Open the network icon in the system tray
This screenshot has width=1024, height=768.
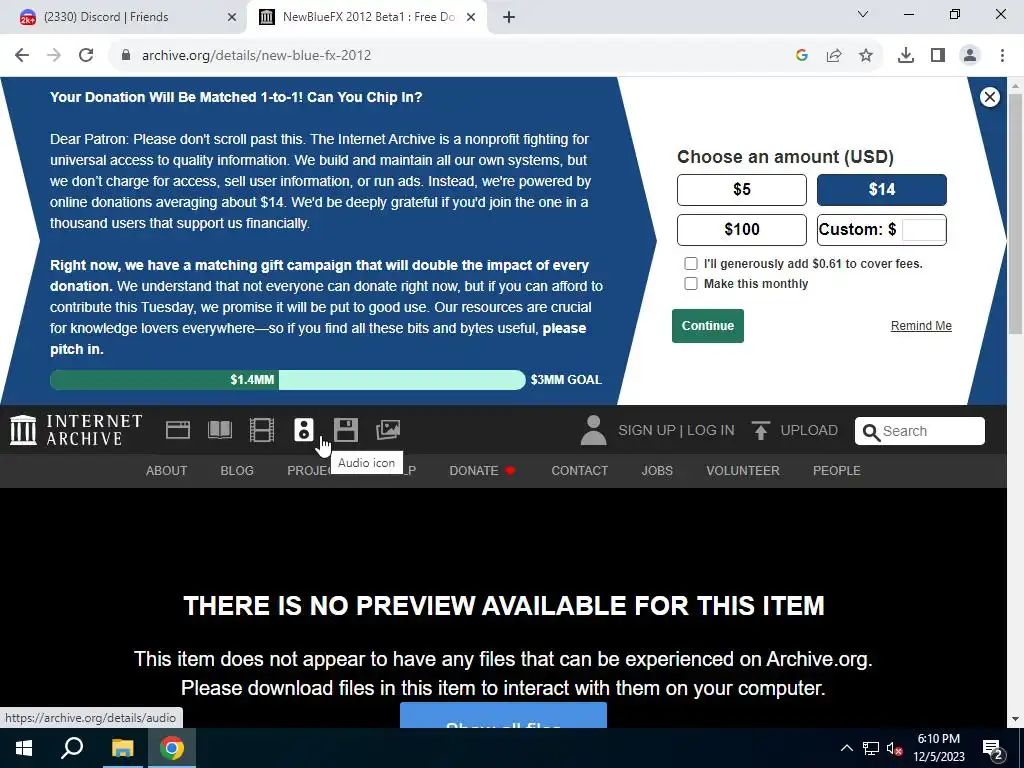click(871, 748)
